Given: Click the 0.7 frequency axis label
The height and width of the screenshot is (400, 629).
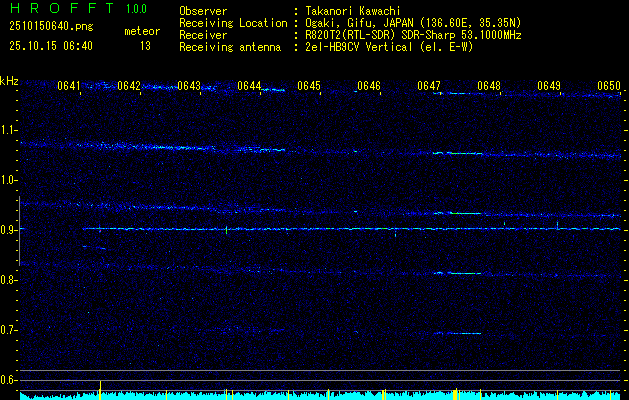Looking at the screenshot, I should 9,330.
